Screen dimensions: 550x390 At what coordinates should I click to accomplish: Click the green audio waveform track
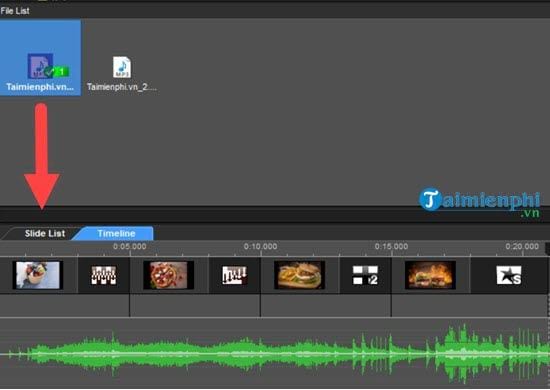point(275,354)
